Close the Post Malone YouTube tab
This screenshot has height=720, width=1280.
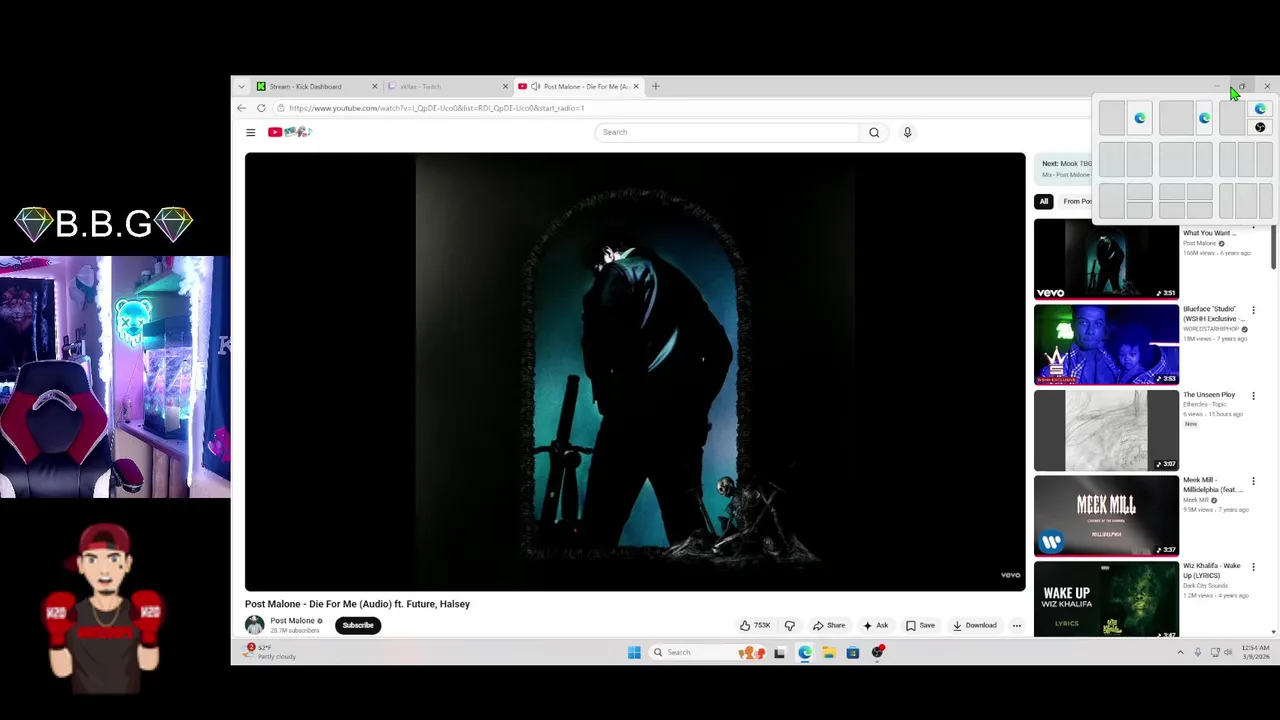pyautogui.click(x=636, y=86)
